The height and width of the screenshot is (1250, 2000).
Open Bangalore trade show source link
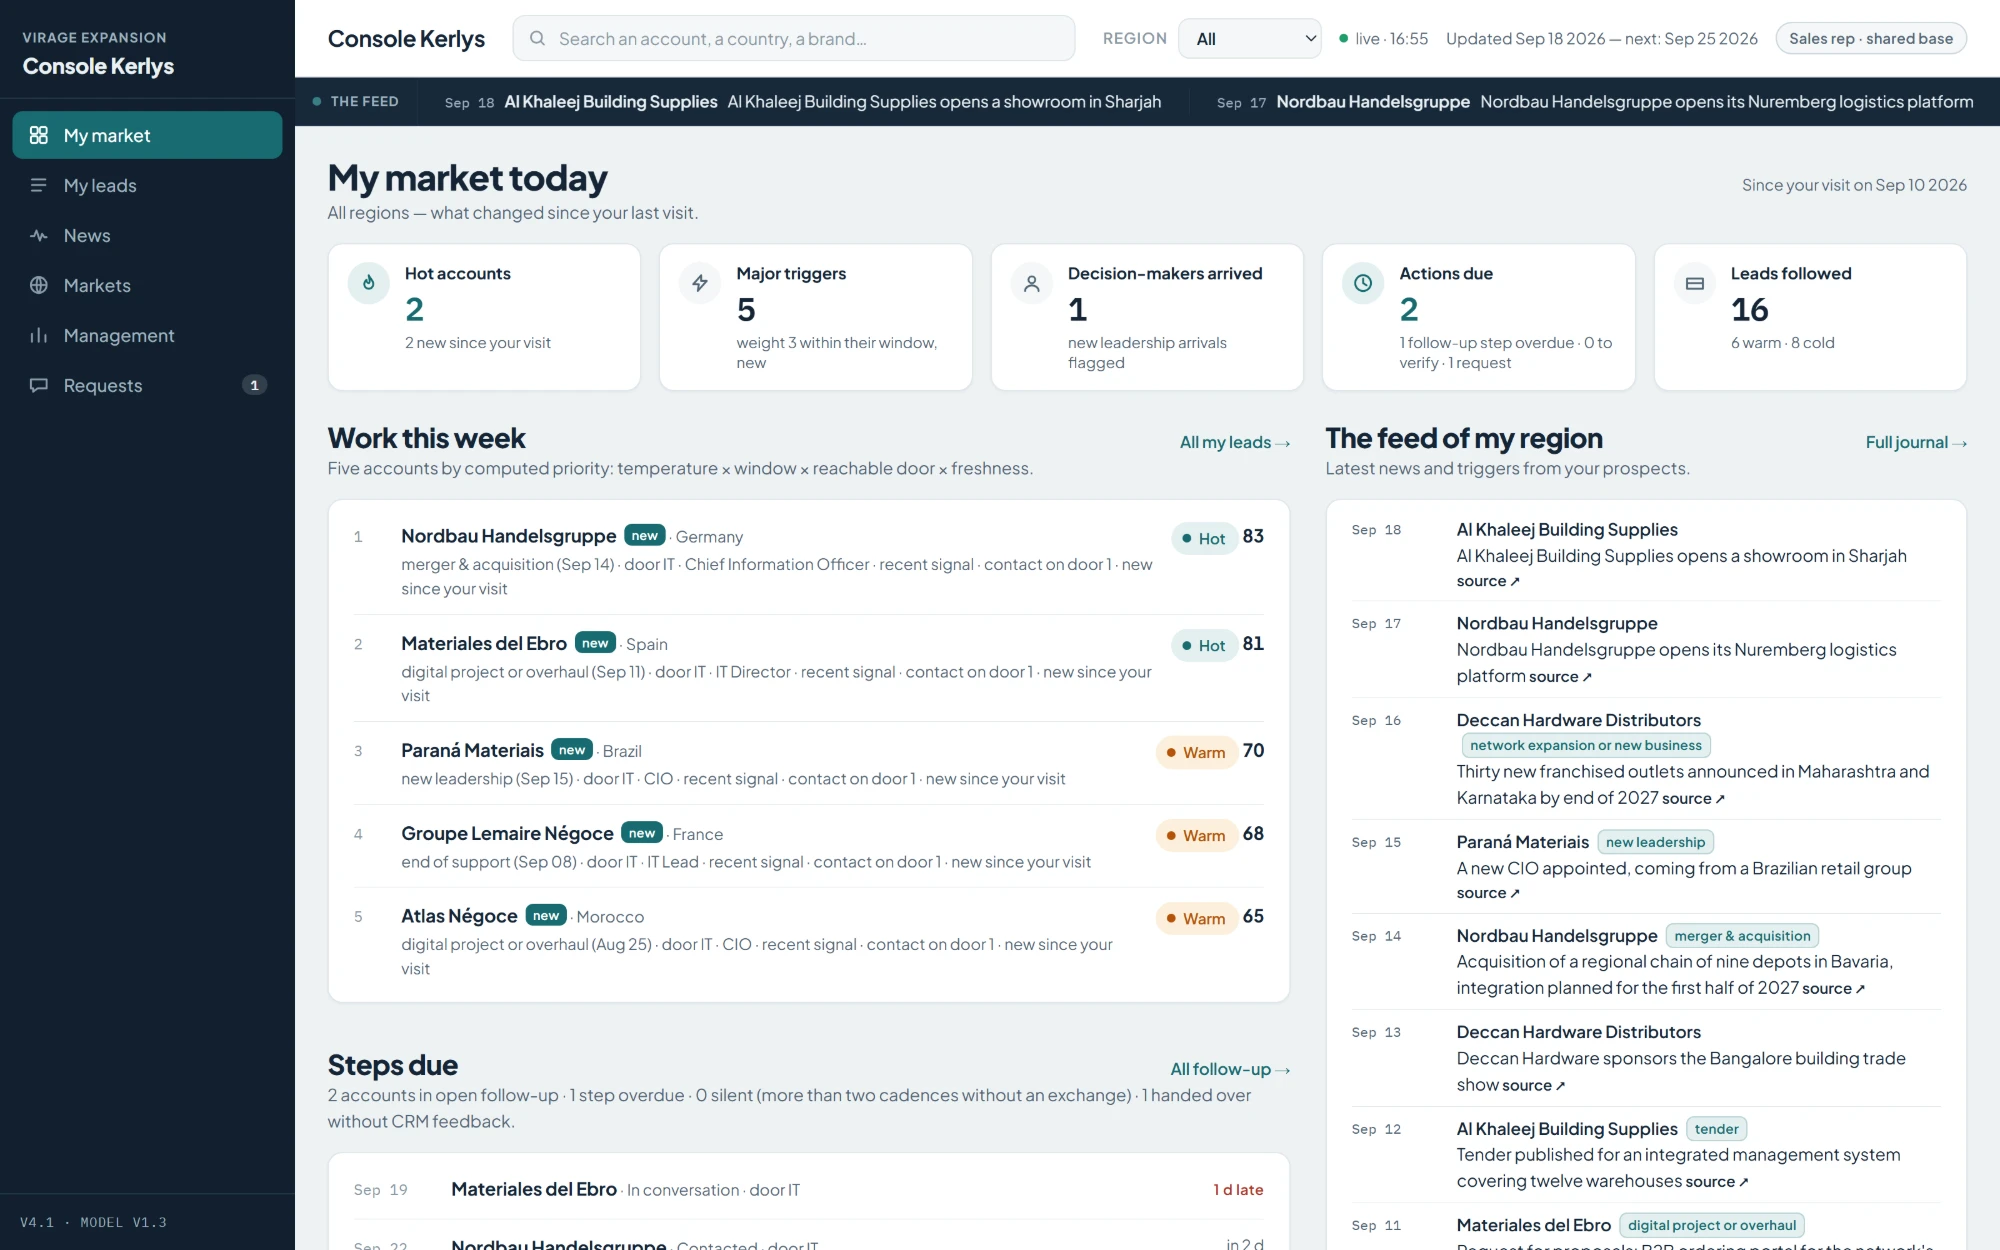[x=1533, y=1085]
